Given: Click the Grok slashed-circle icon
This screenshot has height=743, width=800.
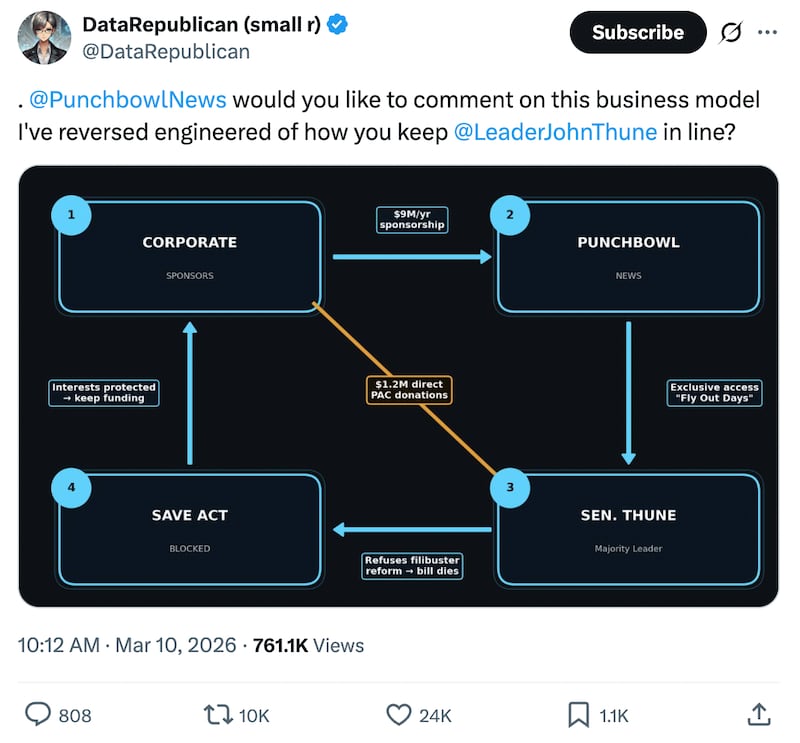Looking at the screenshot, I should (x=731, y=33).
